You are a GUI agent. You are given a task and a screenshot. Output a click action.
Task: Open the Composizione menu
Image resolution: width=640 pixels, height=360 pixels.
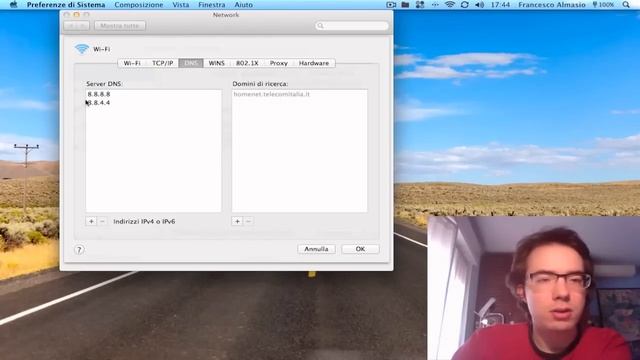tap(139, 5)
